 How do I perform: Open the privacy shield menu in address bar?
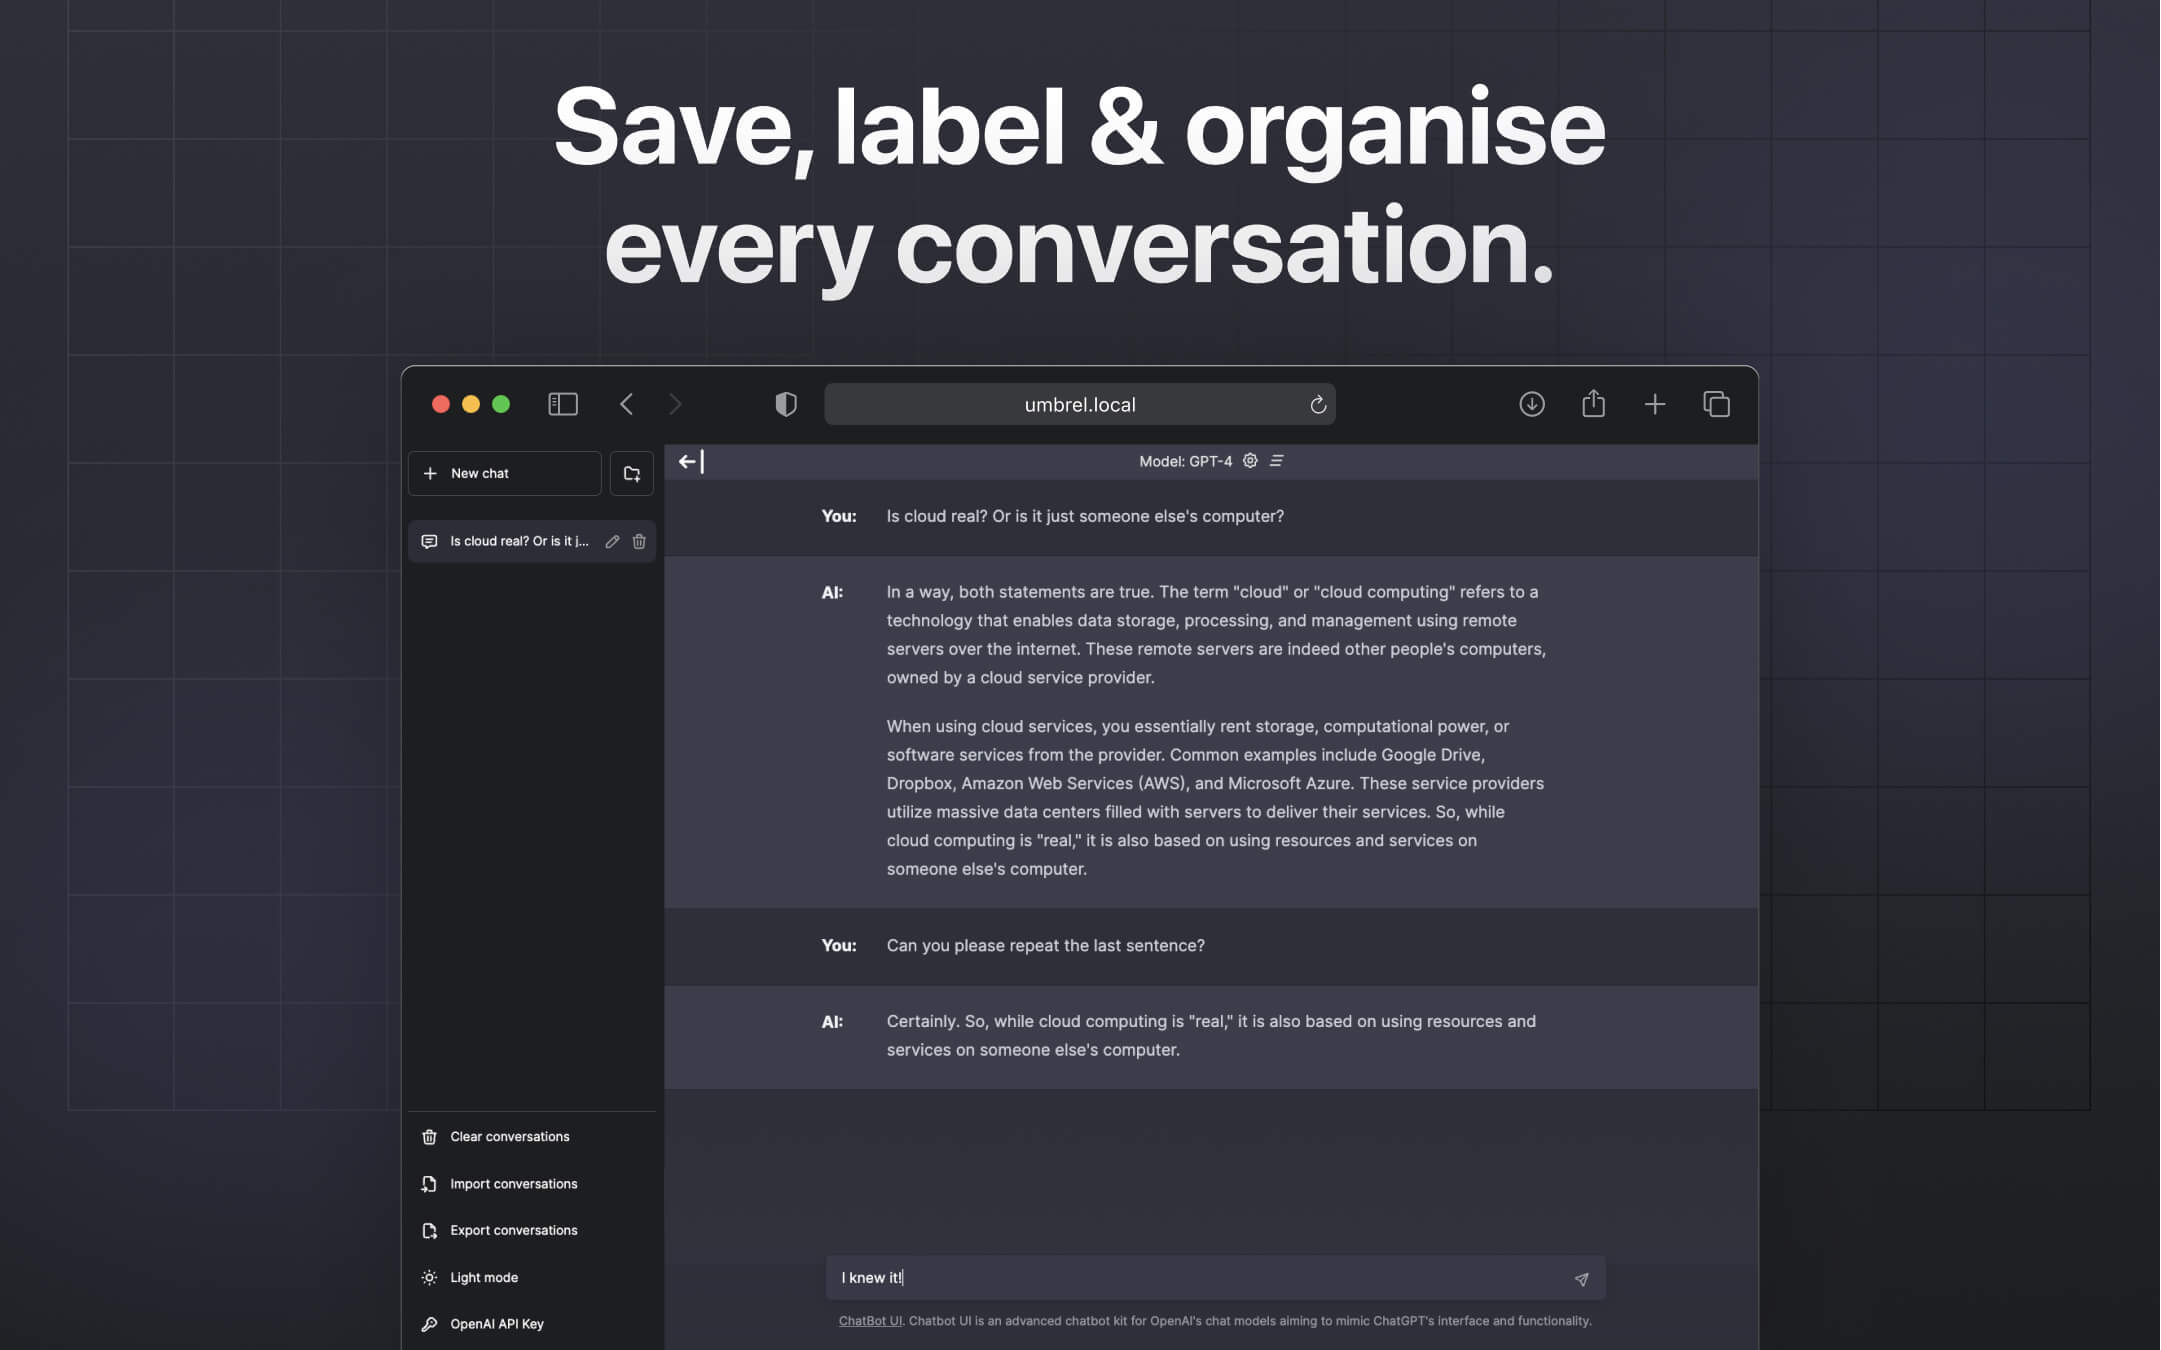786,404
